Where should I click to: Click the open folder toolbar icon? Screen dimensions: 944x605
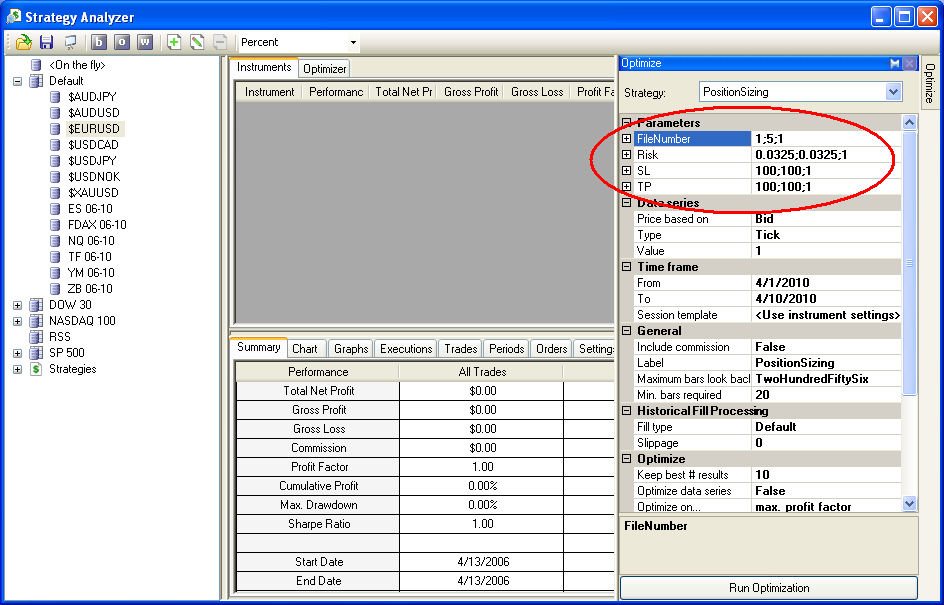[x=23, y=42]
